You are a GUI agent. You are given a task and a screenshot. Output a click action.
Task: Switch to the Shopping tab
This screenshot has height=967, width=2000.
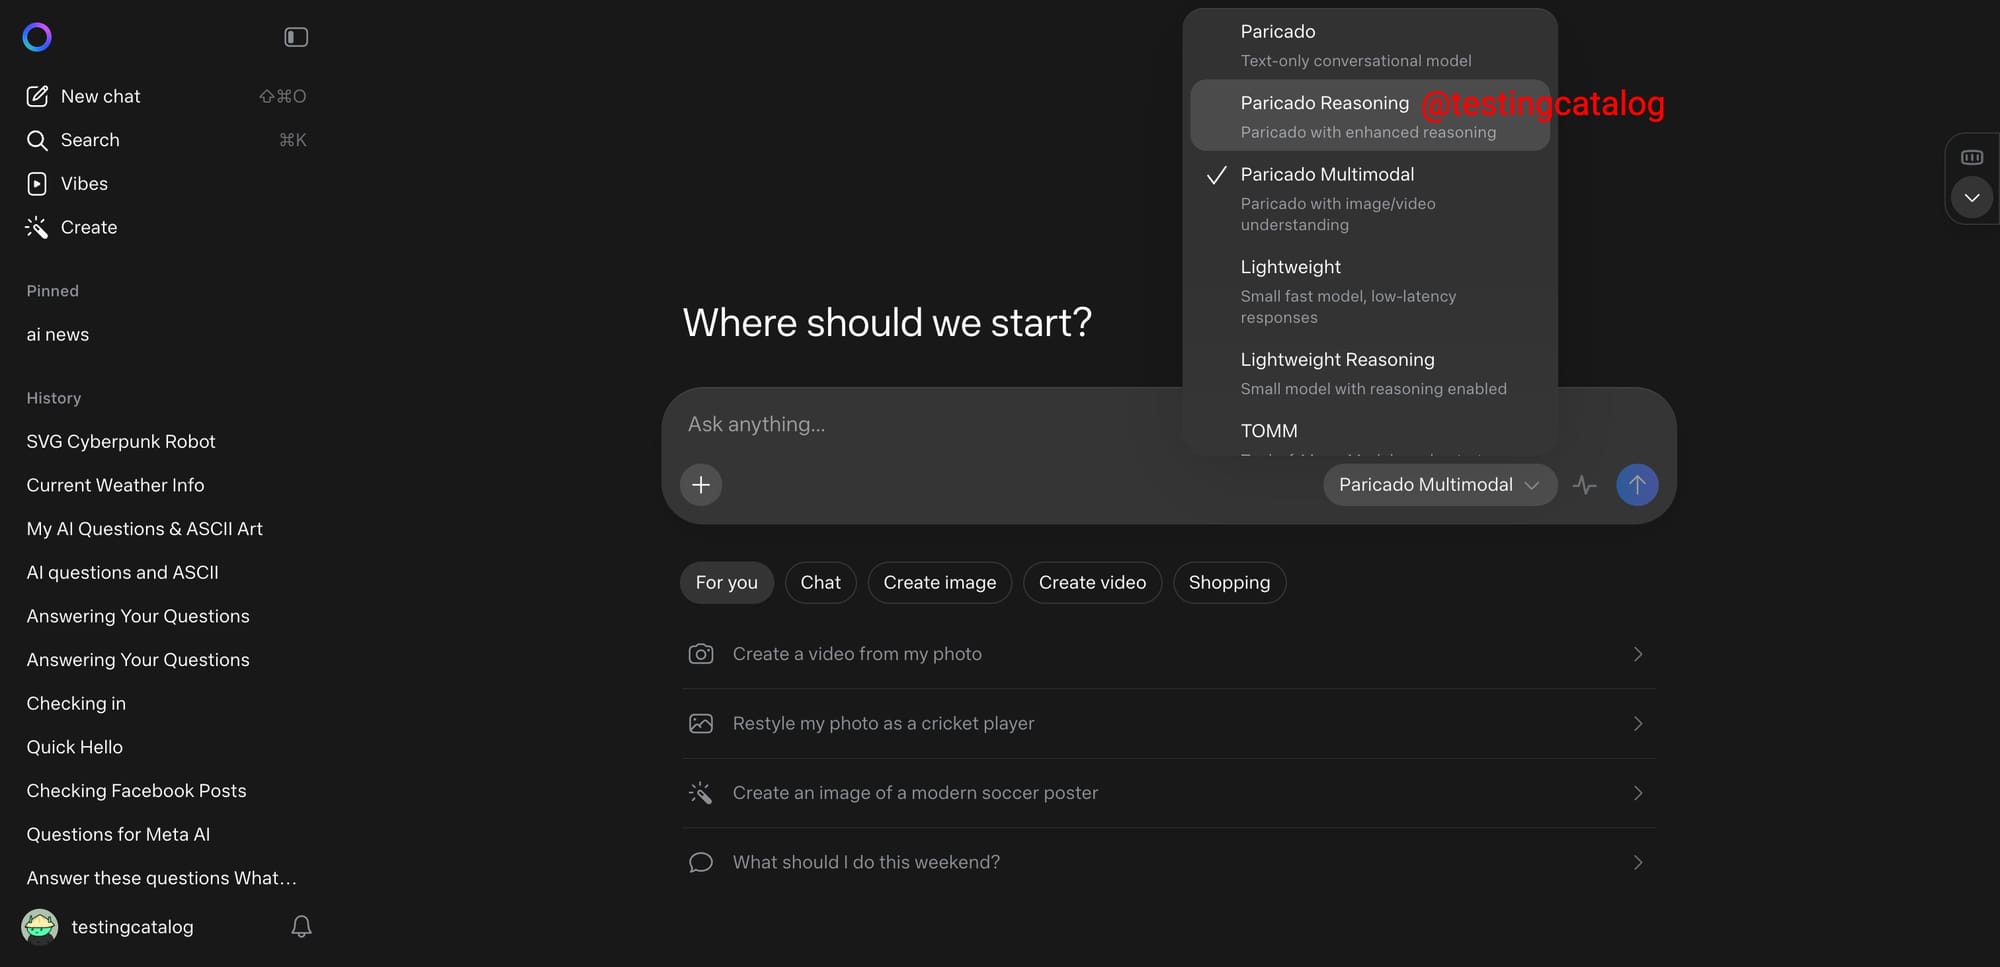[1230, 583]
